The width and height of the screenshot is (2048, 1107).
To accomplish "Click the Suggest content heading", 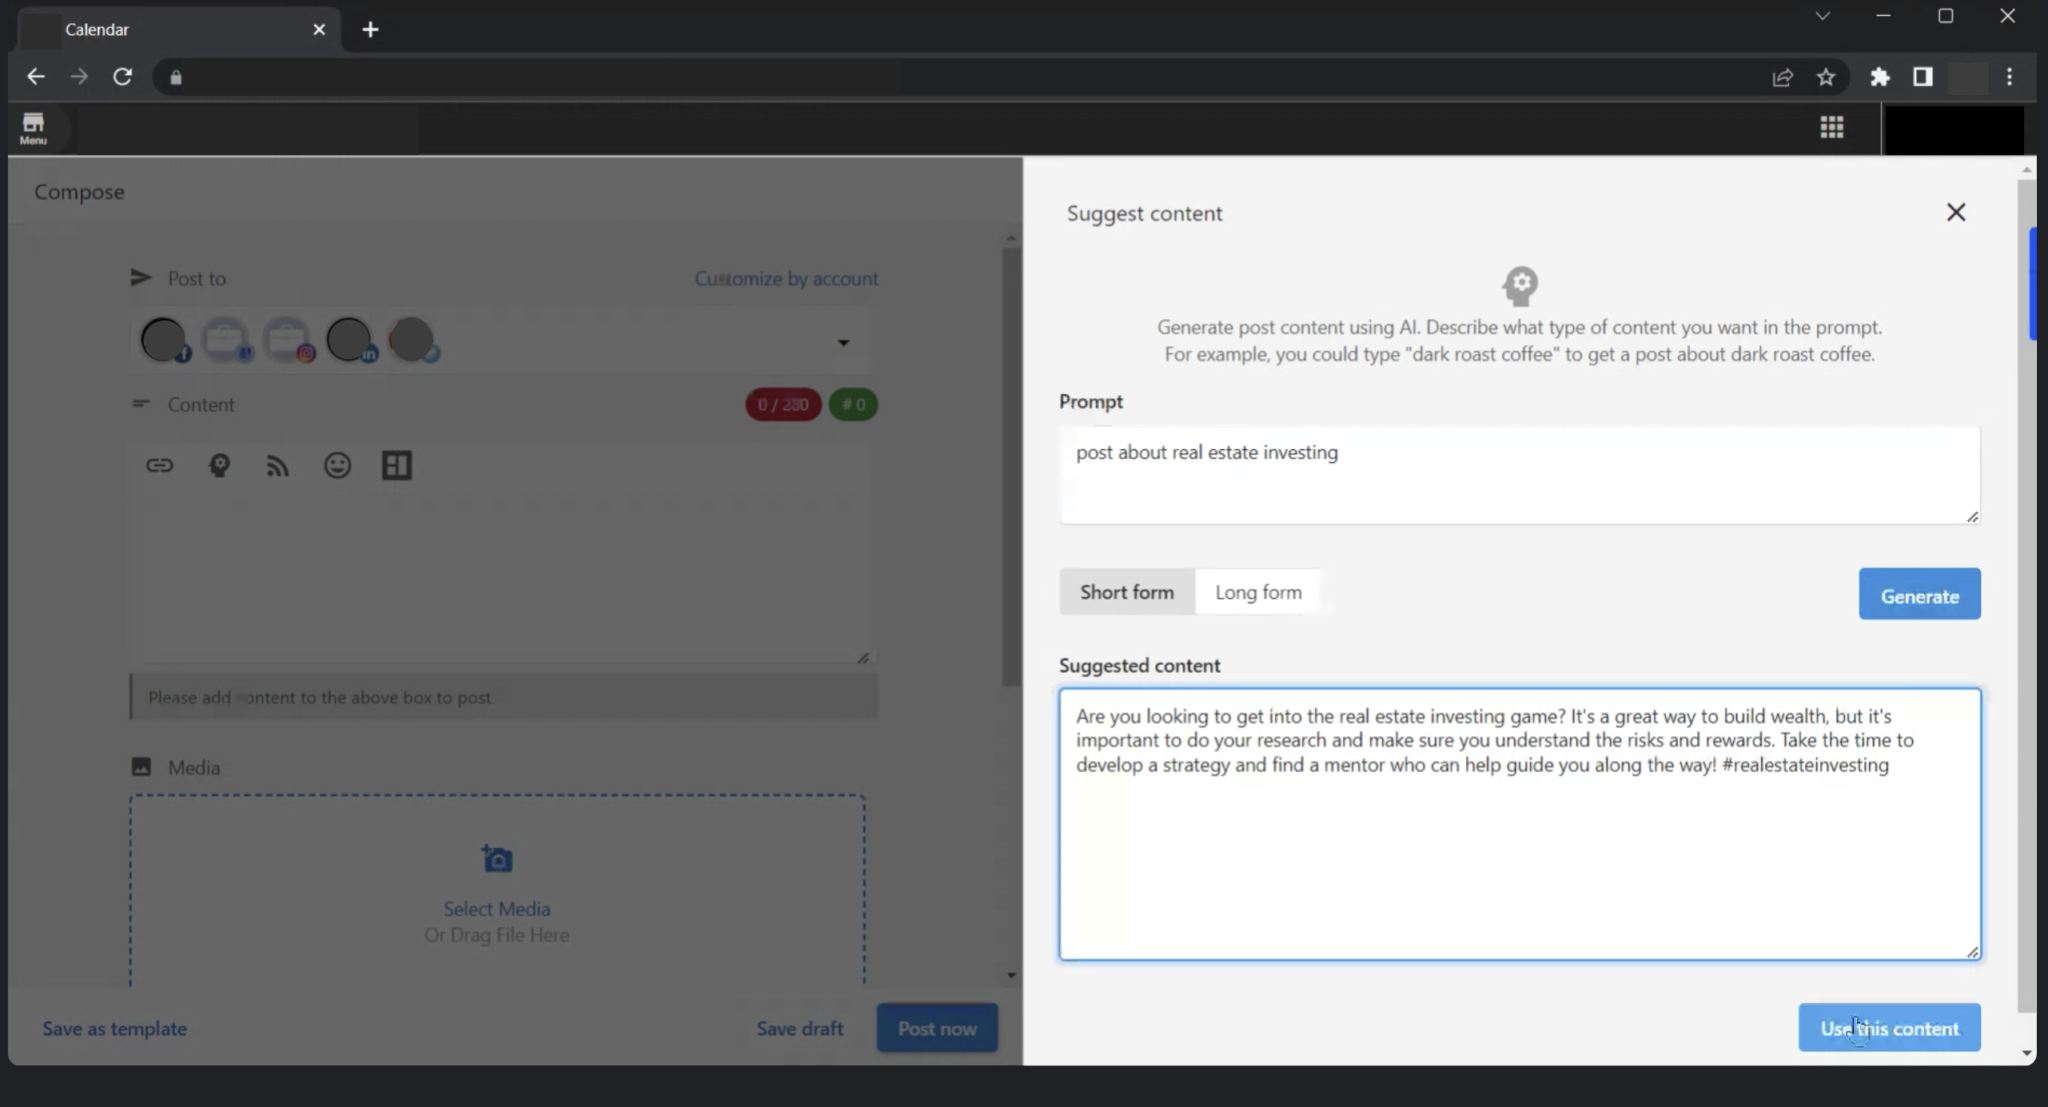I will [x=1144, y=213].
